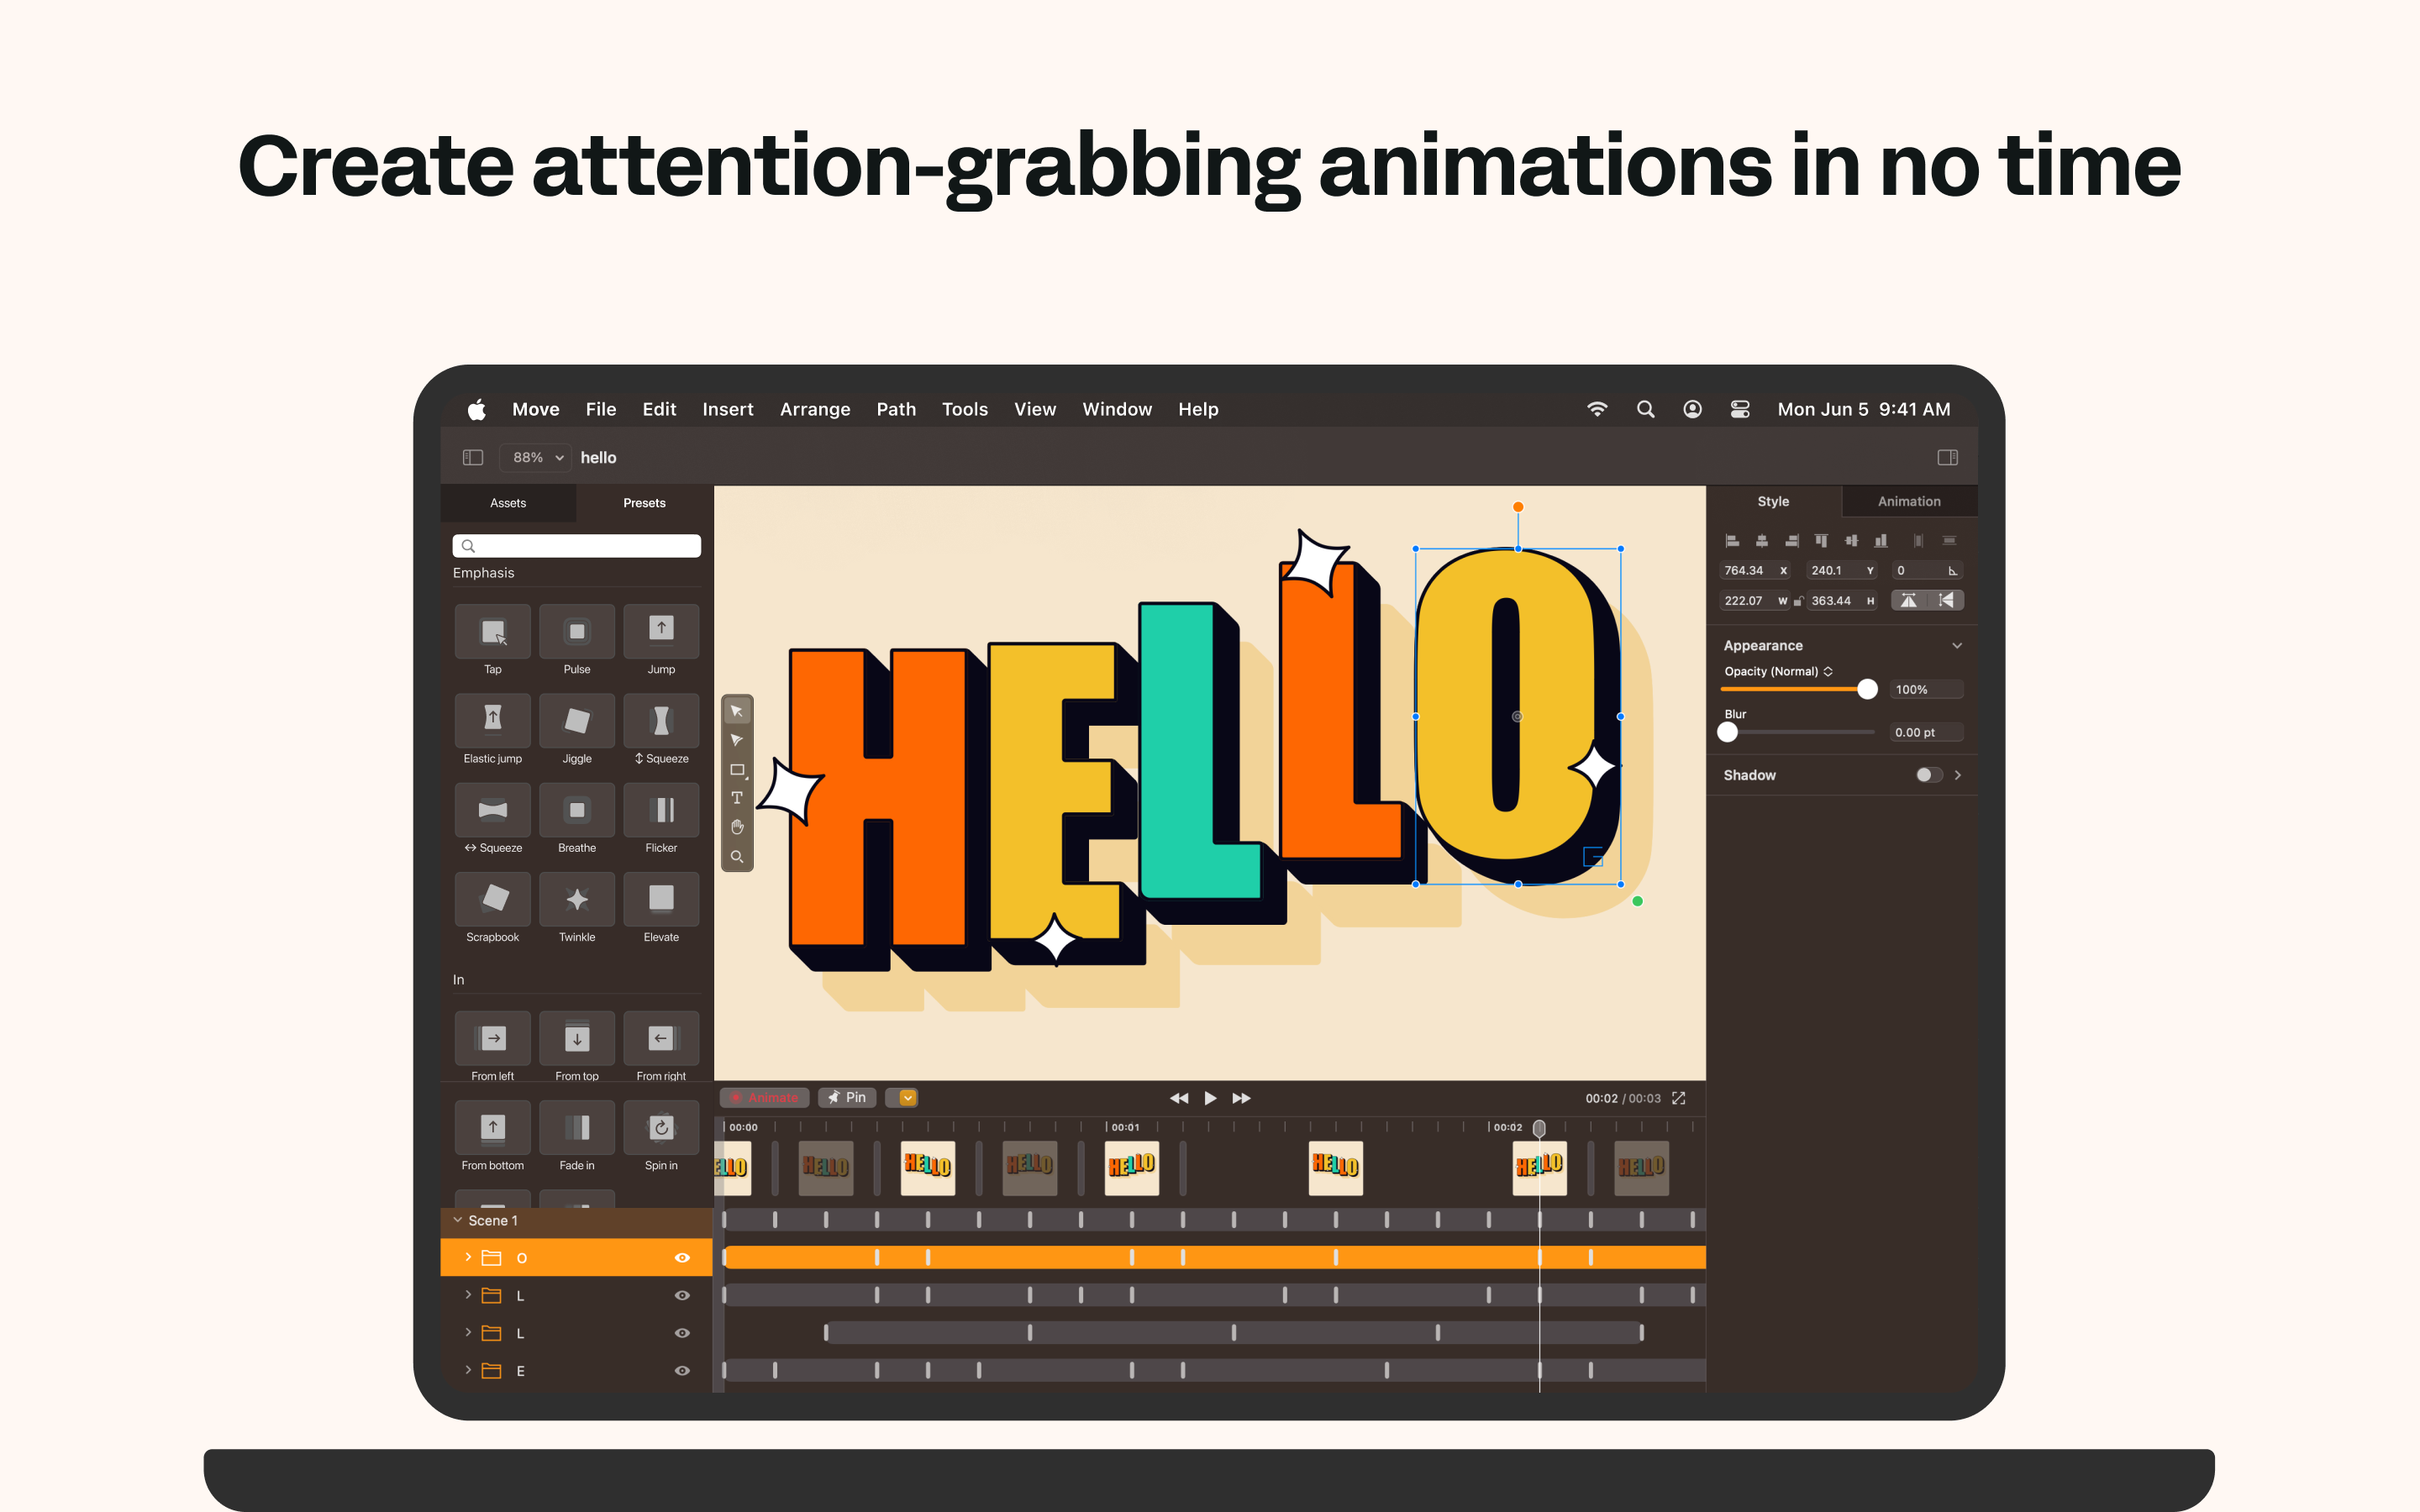2420x1512 pixels.
Task: Click the Pin button
Action: pos(847,1098)
